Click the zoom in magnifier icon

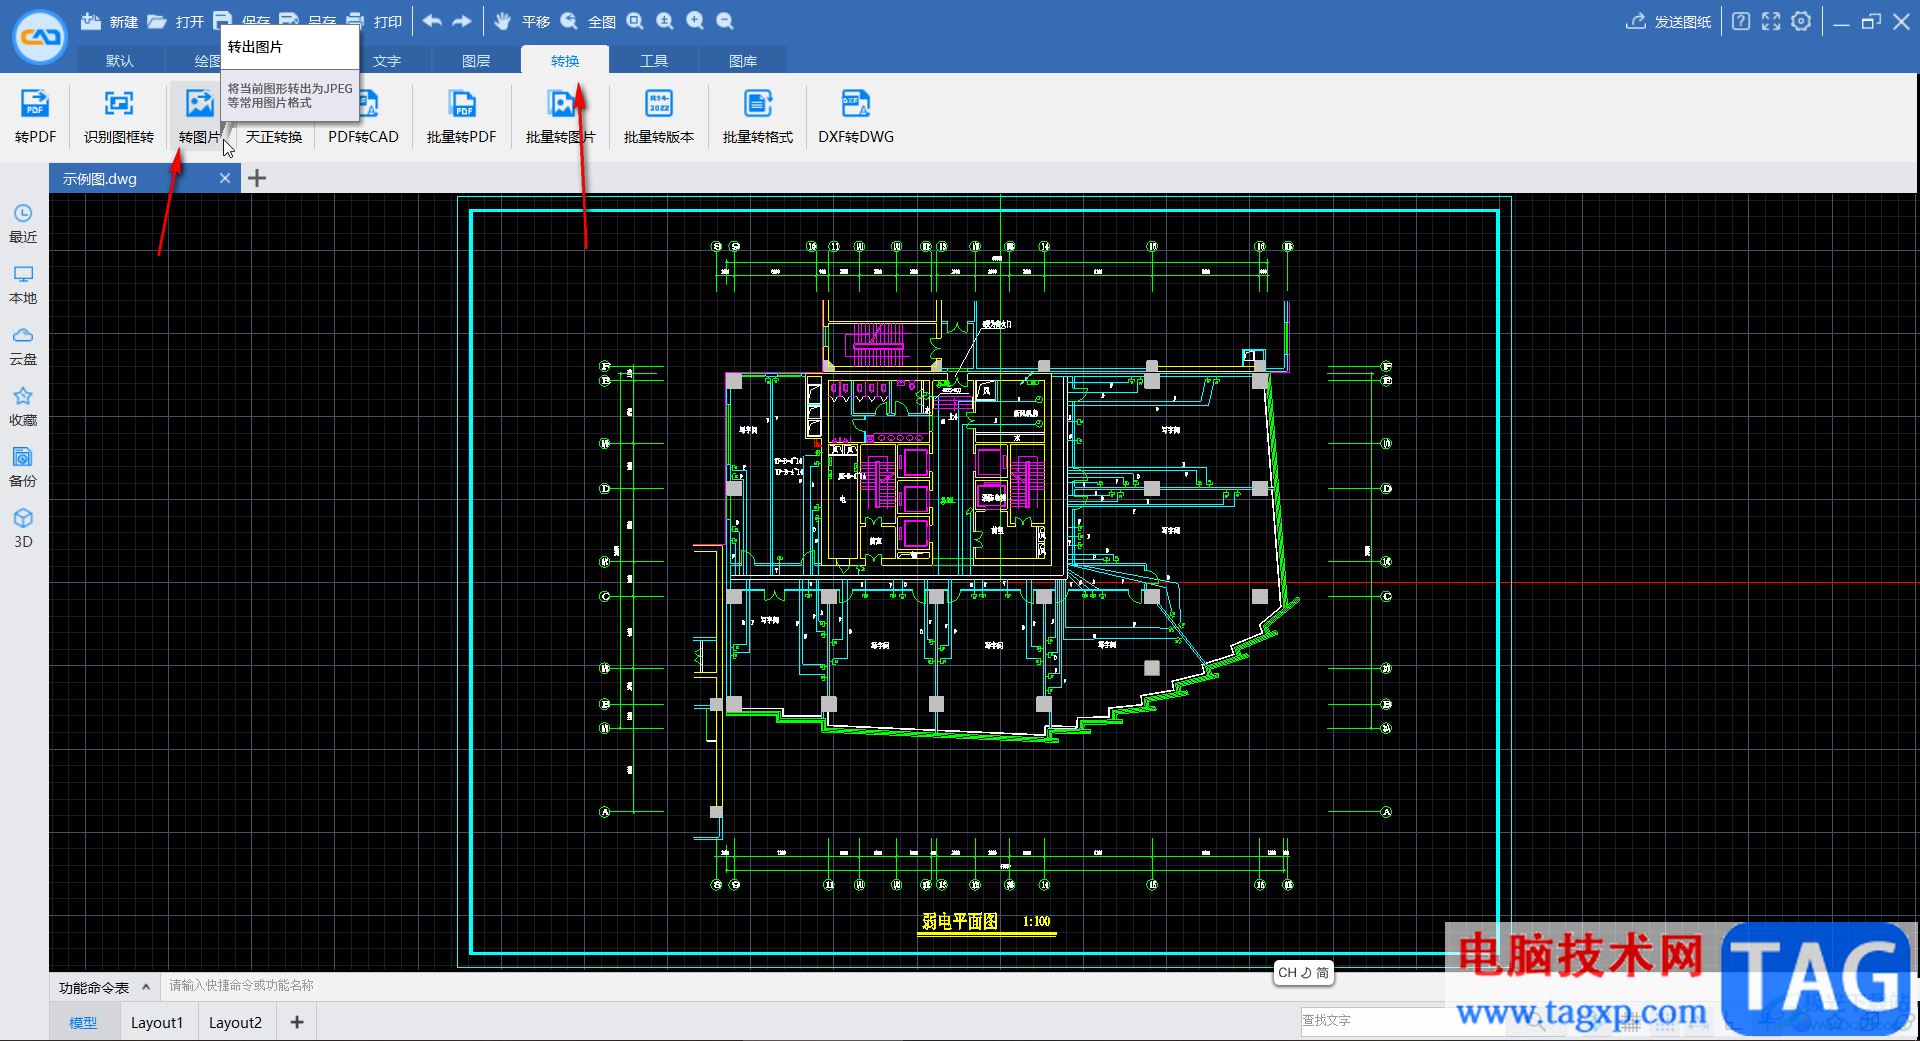point(695,21)
